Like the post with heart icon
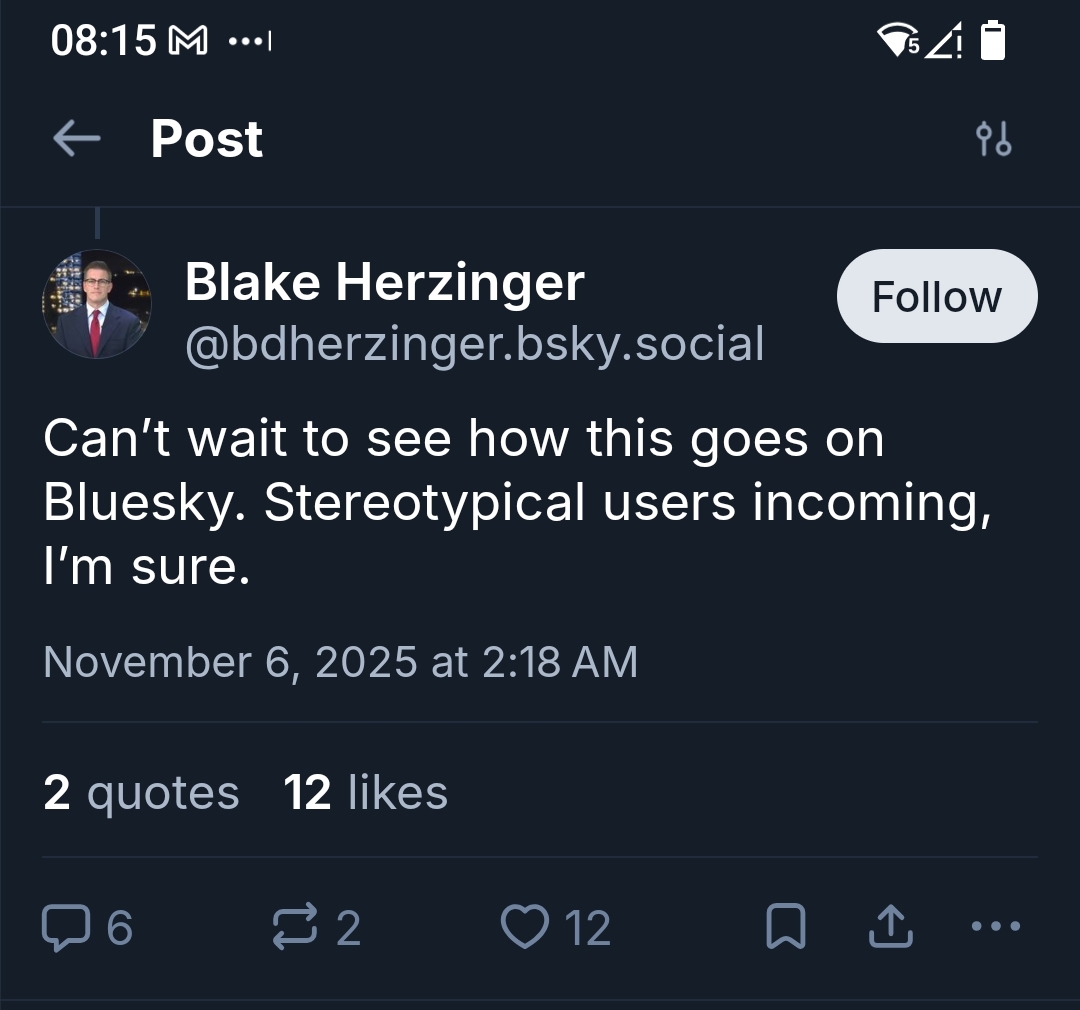This screenshot has width=1080, height=1010. coord(524,927)
